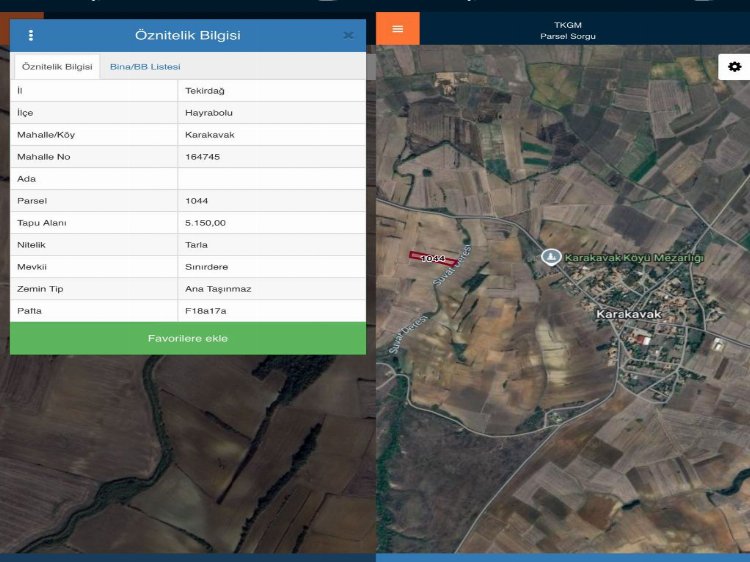This screenshot has width=750, height=562.
Task: Select the Tapu Alanı value 5.150,00
Action: [x=205, y=223]
